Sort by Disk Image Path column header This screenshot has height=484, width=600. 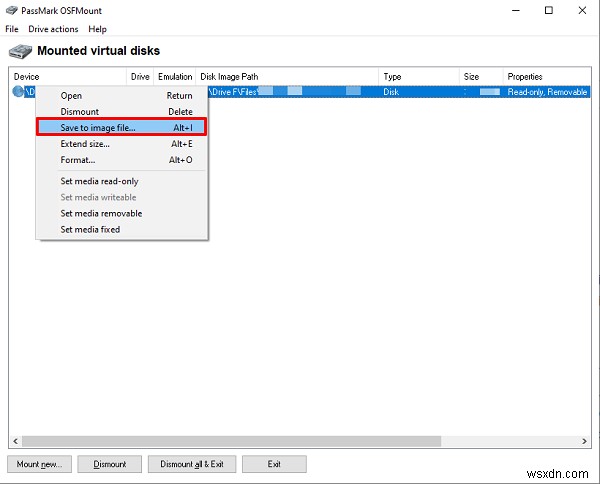(x=287, y=77)
